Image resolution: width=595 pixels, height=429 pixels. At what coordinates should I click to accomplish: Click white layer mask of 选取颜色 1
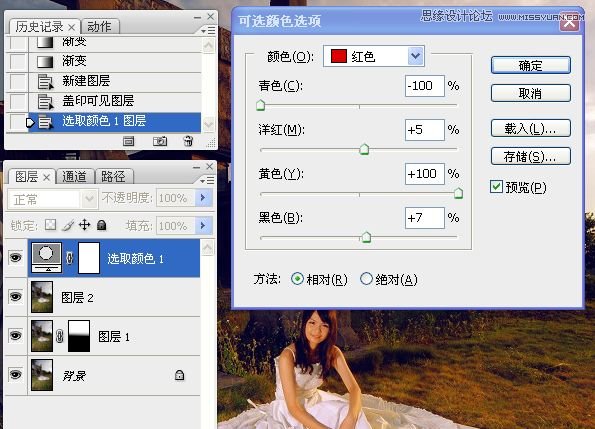[x=89, y=258]
